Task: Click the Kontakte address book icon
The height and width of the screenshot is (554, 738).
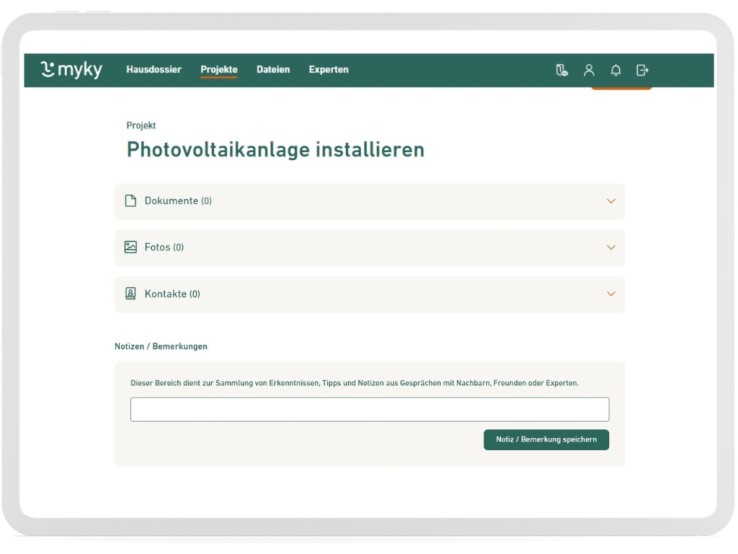Action: click(130, 294)
